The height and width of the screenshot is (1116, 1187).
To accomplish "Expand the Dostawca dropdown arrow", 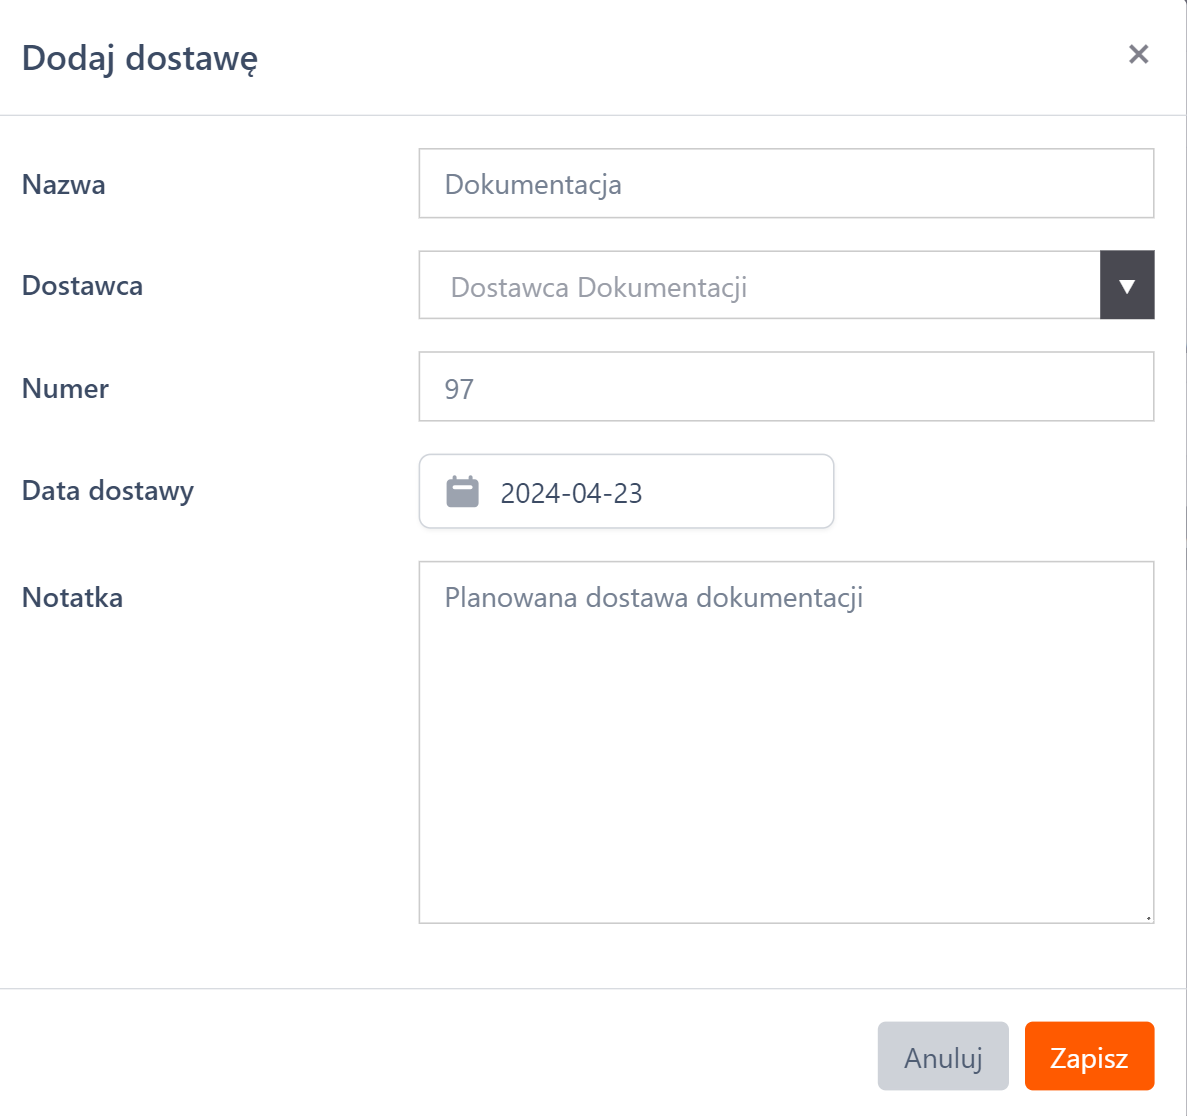I will point(1127,286).
